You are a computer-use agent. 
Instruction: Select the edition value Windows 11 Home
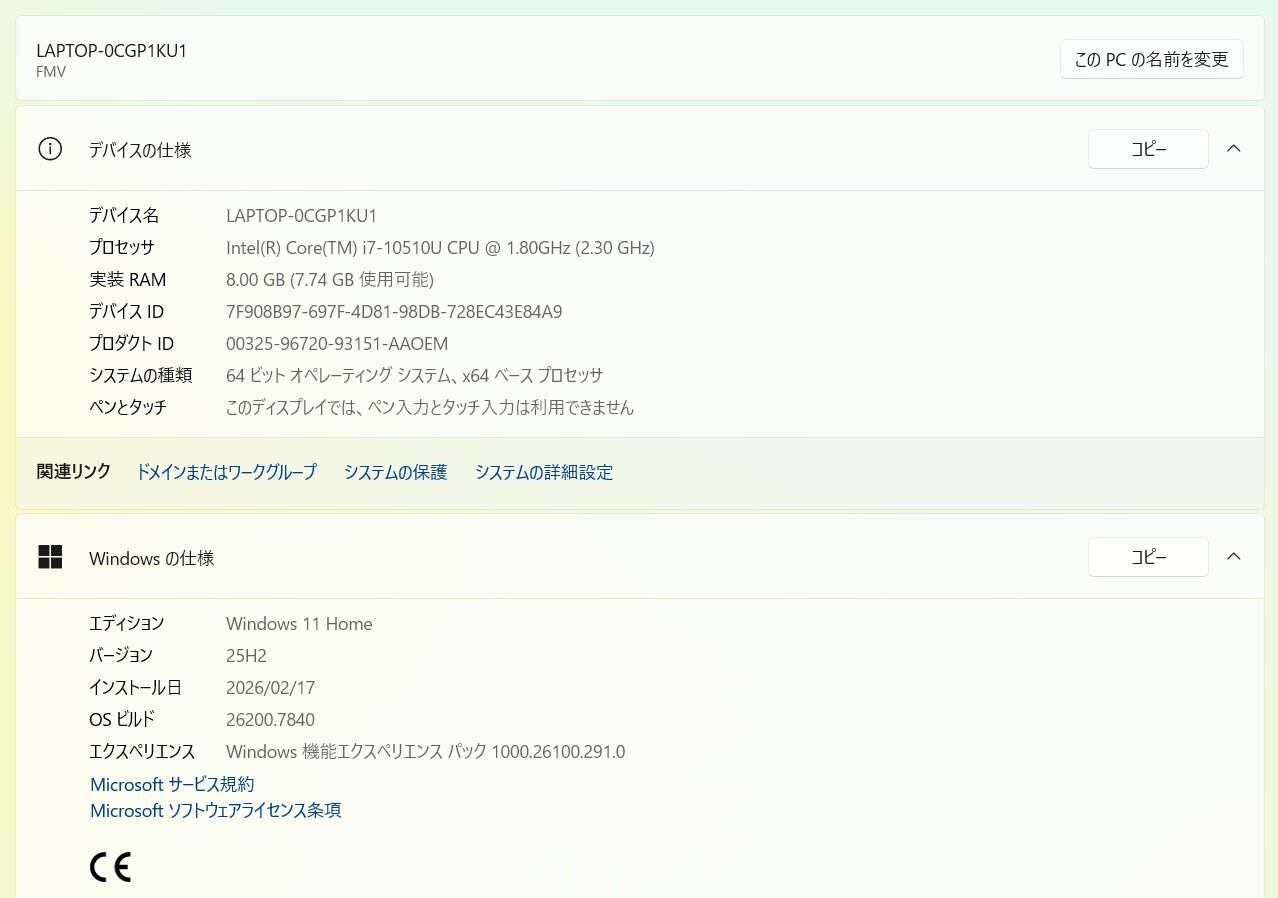click(x=299, y=624)
